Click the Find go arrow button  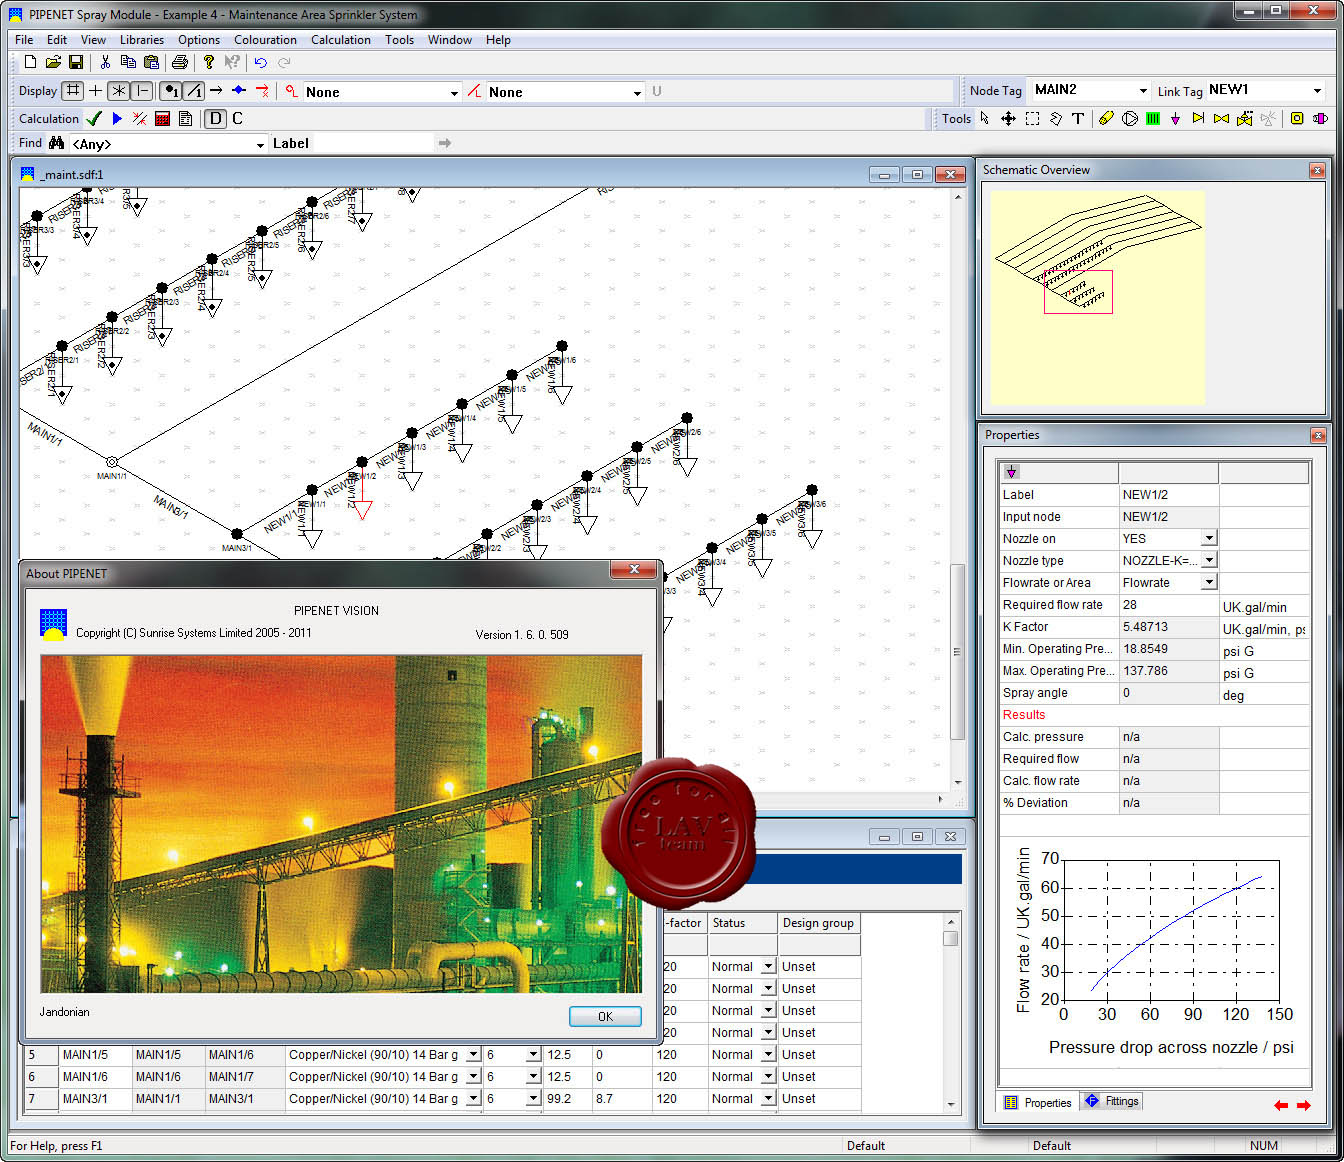pyautogui.click(x=445, y=143)
